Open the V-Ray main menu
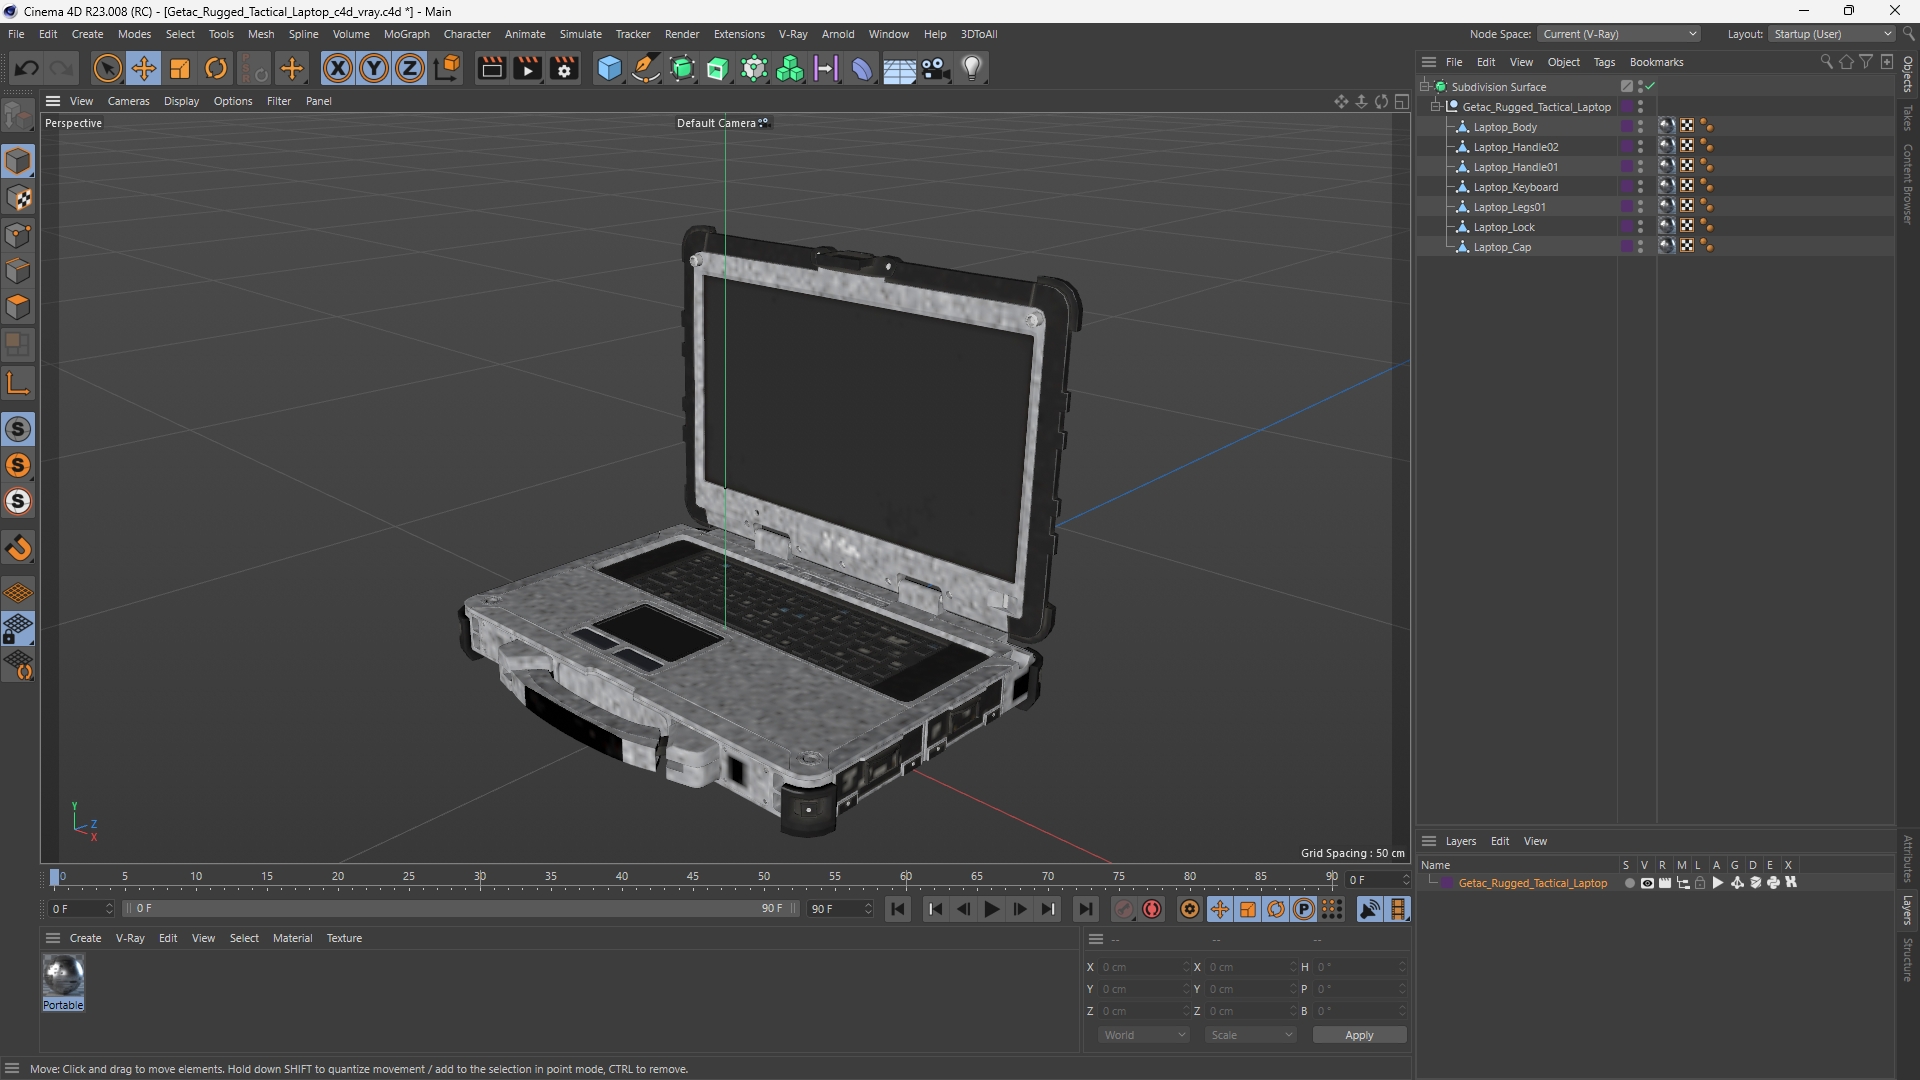The image size is (1920, 1080). tap(793, 34)
